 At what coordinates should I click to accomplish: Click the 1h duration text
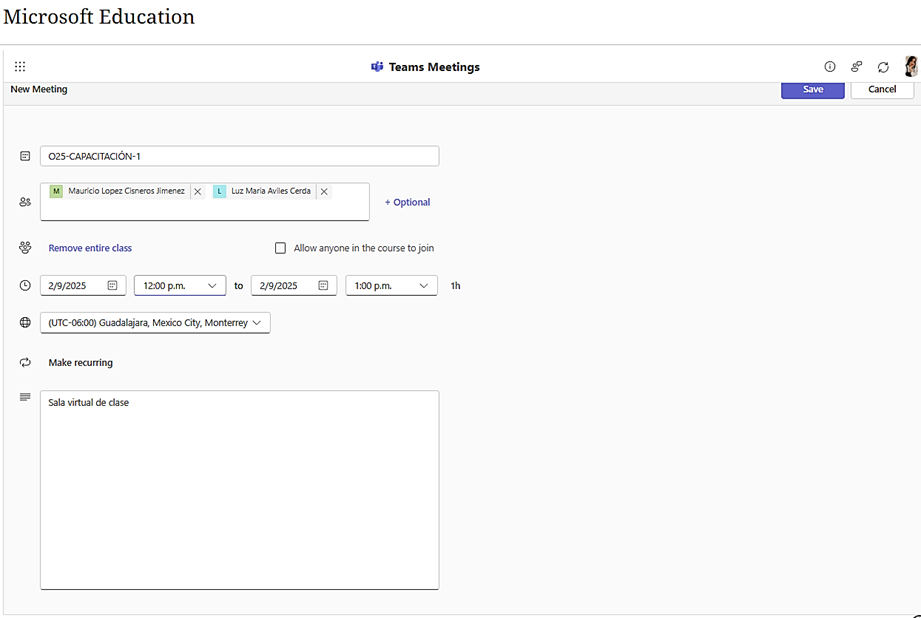click(455, 286)
